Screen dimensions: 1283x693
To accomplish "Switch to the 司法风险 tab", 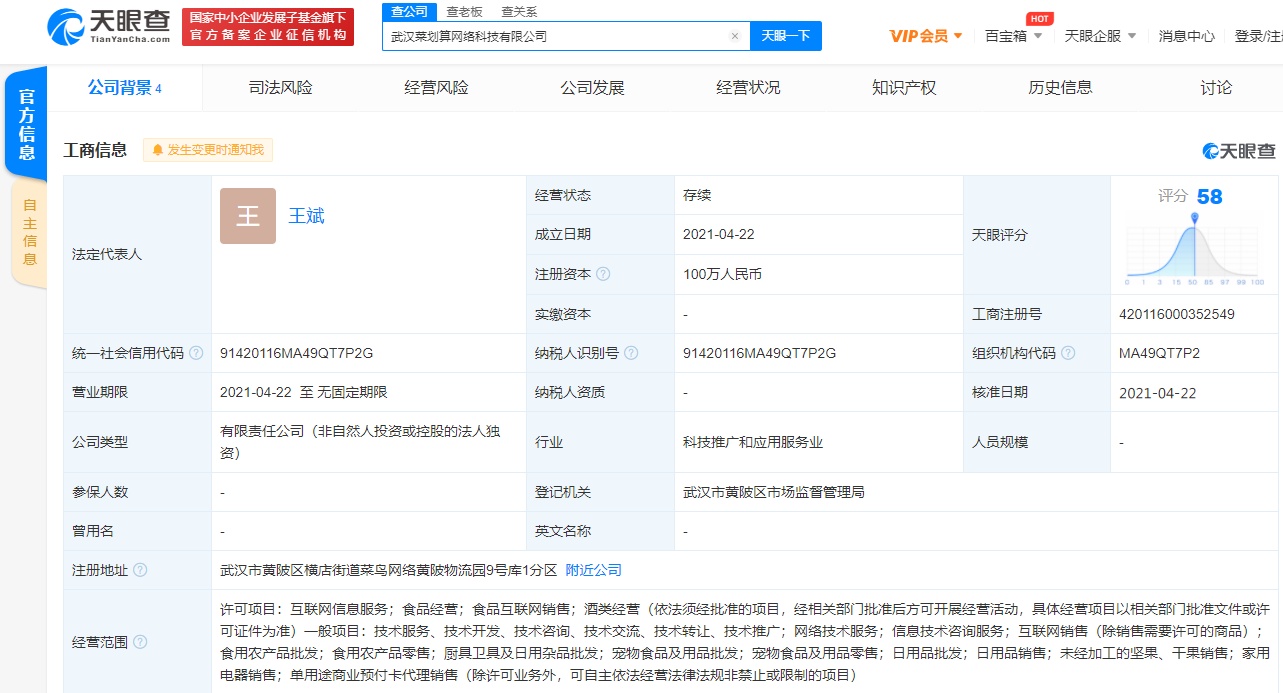I will point(281,88).
